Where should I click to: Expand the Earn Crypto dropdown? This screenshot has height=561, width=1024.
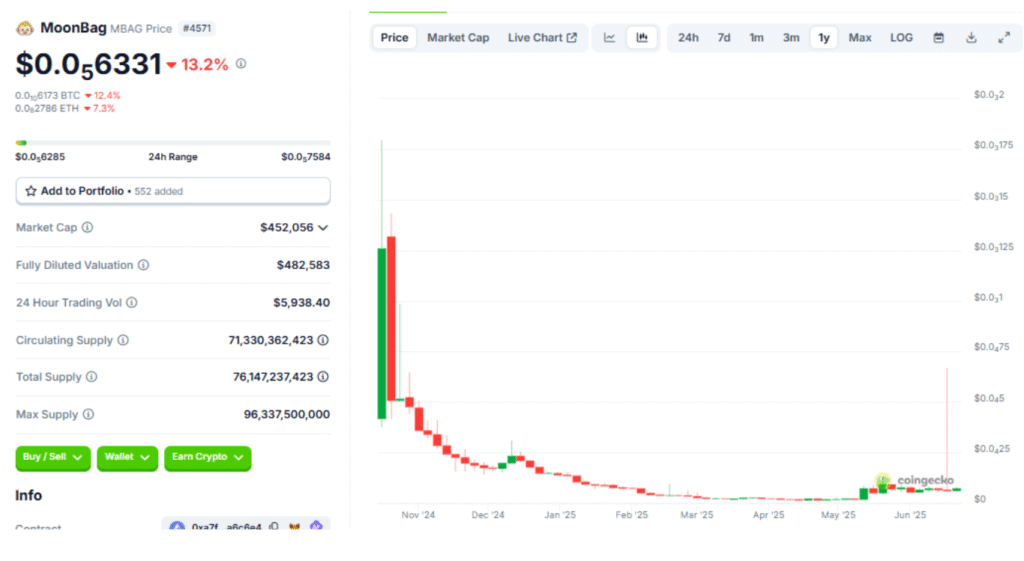pyautogui.click(x=207, y=457)
